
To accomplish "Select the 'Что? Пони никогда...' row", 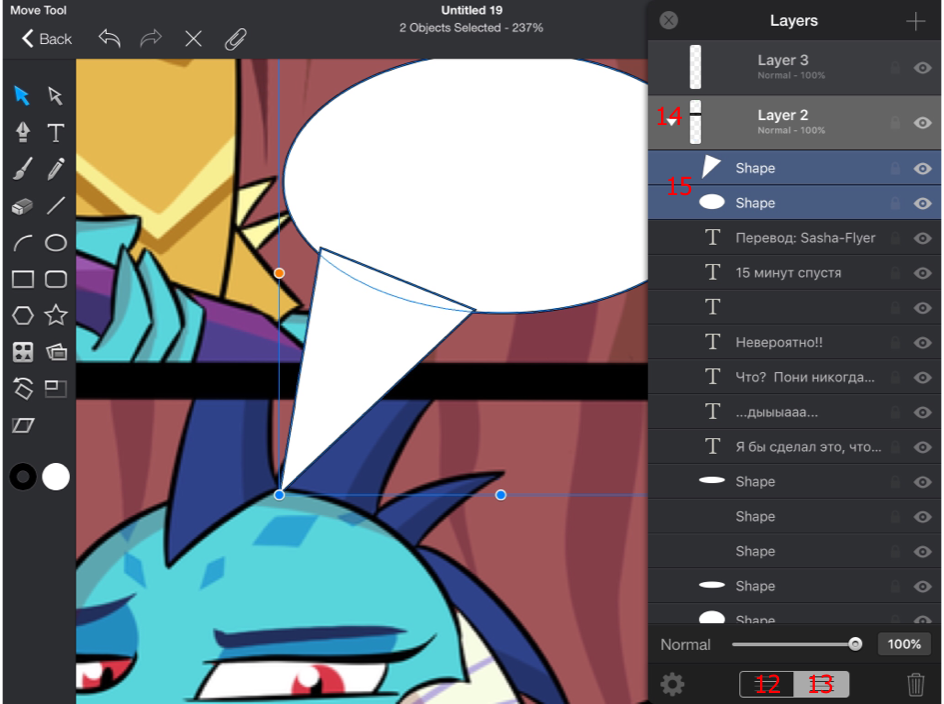I will [794, 378].
